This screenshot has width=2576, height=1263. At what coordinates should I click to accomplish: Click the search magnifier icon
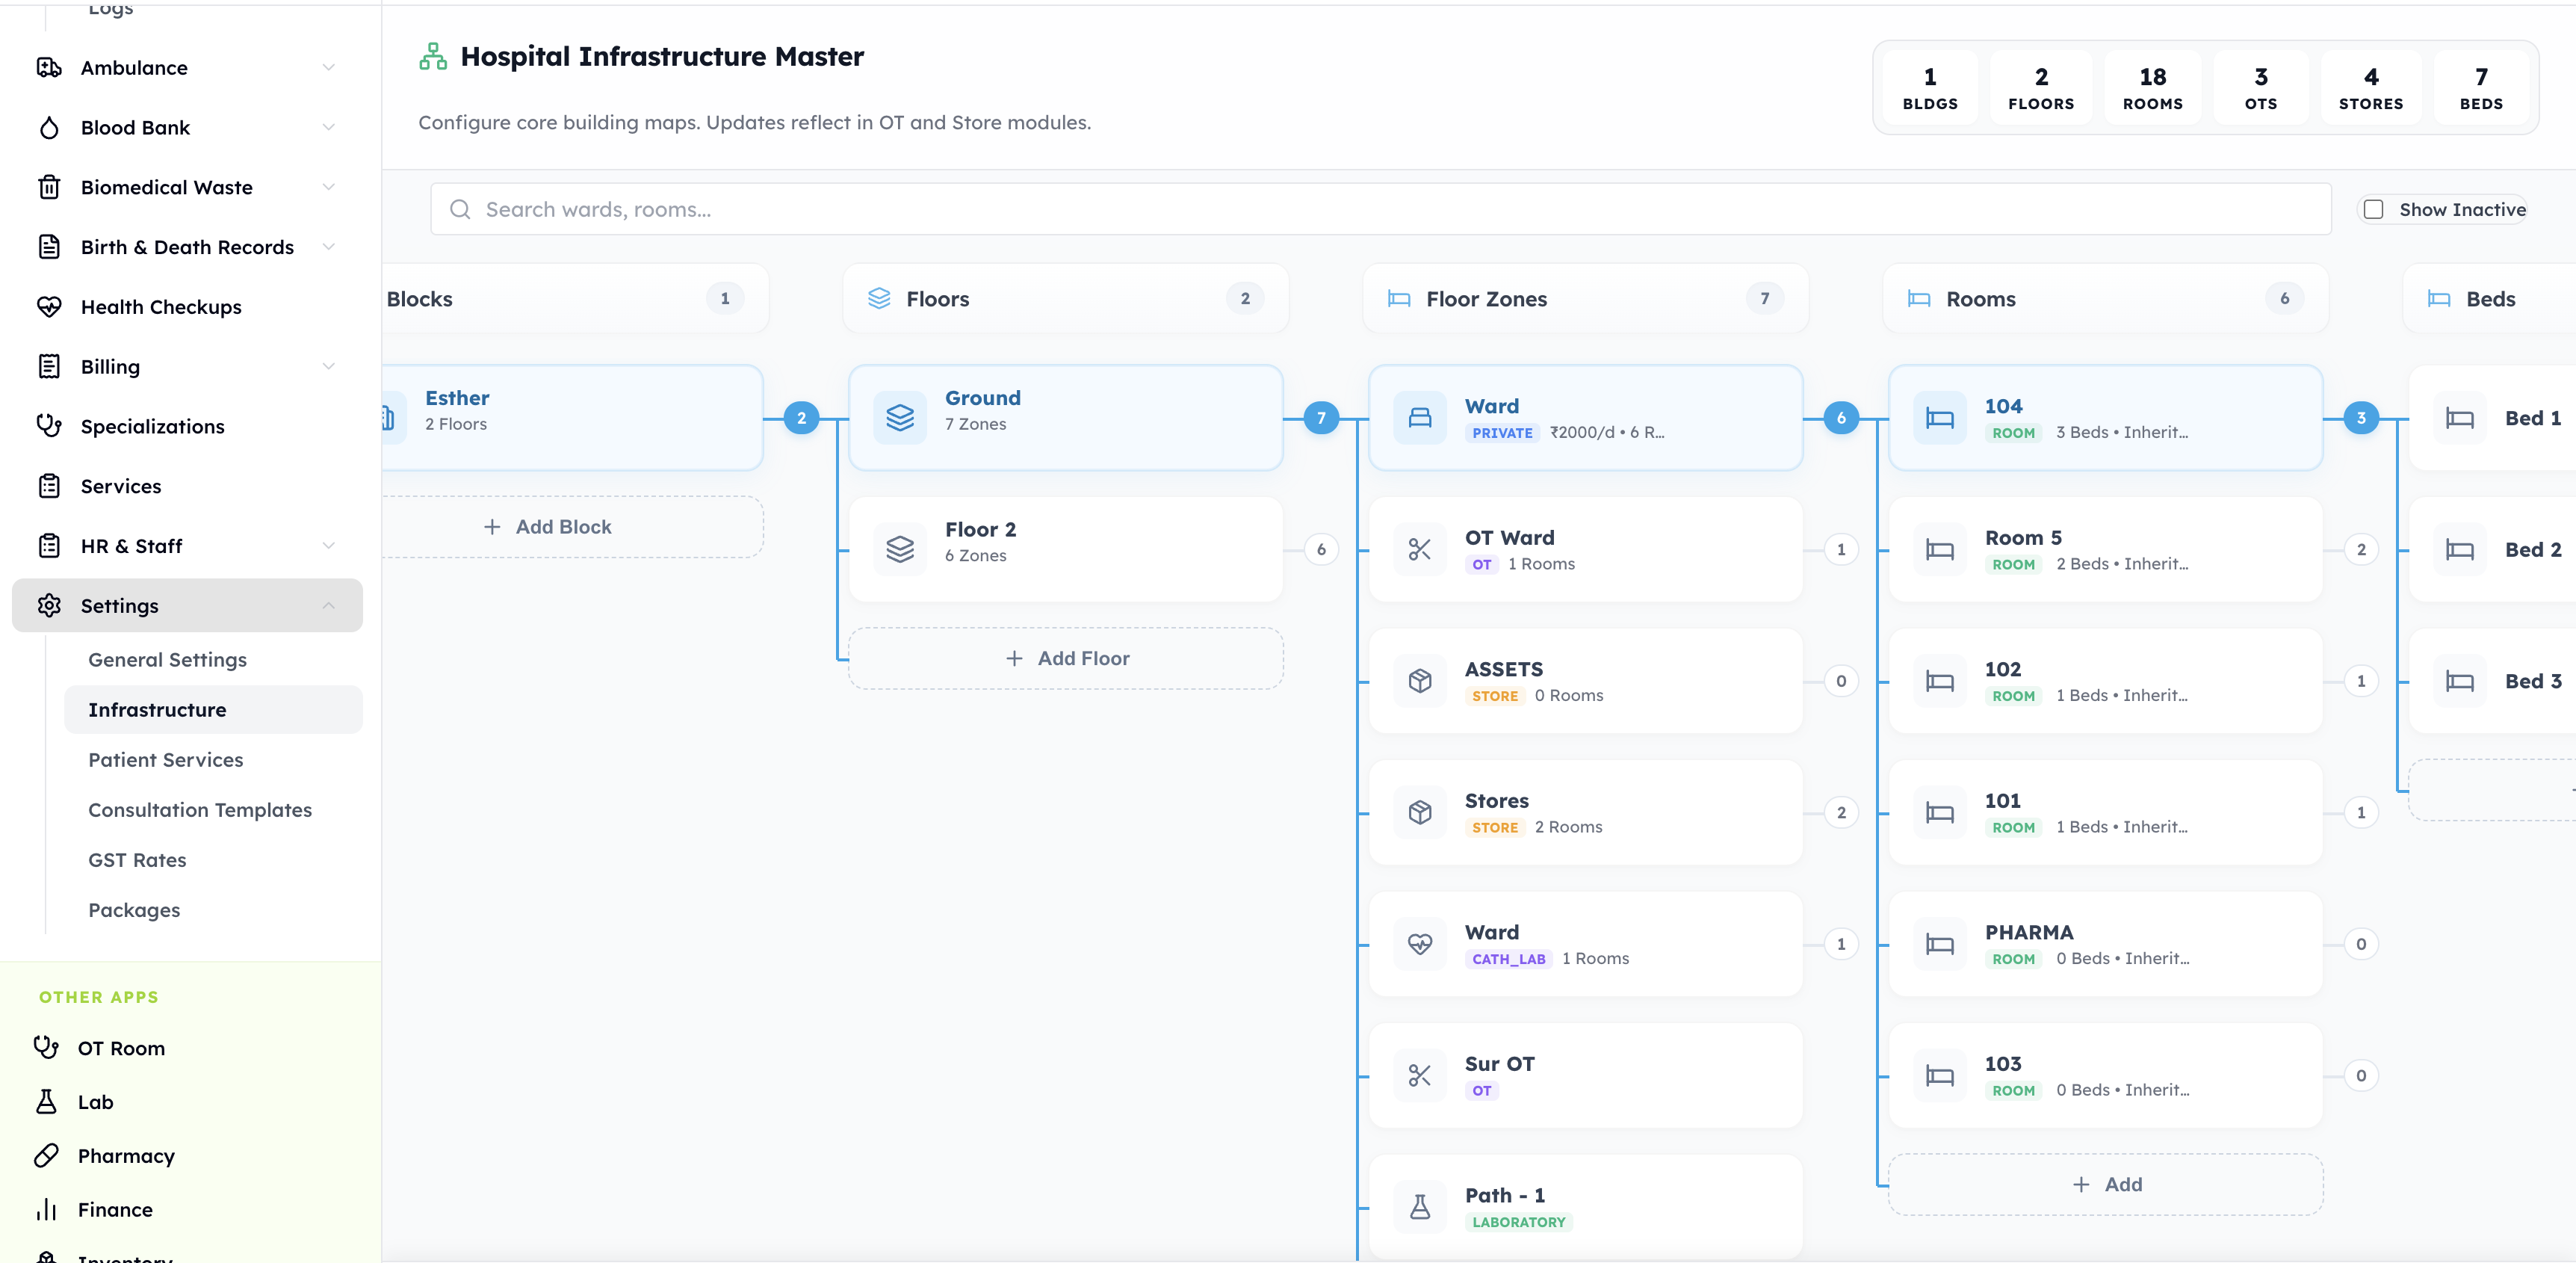tap(460, 209)
